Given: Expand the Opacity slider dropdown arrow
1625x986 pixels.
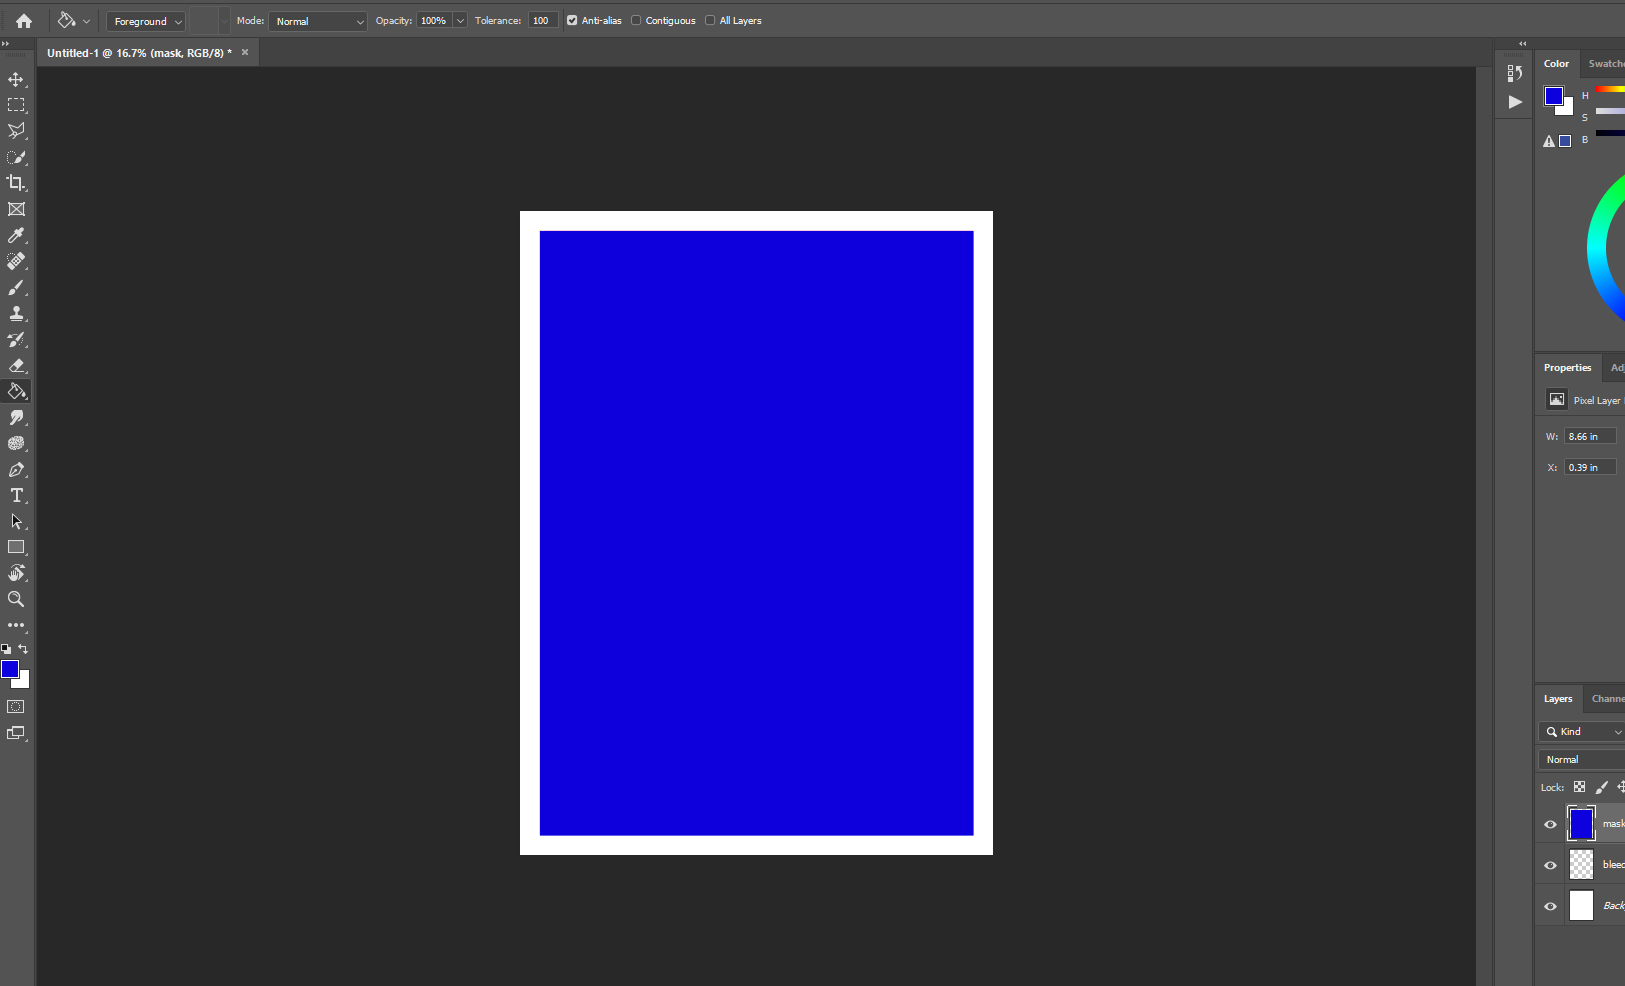Looking at the screenshot, I should pos(460,21).
